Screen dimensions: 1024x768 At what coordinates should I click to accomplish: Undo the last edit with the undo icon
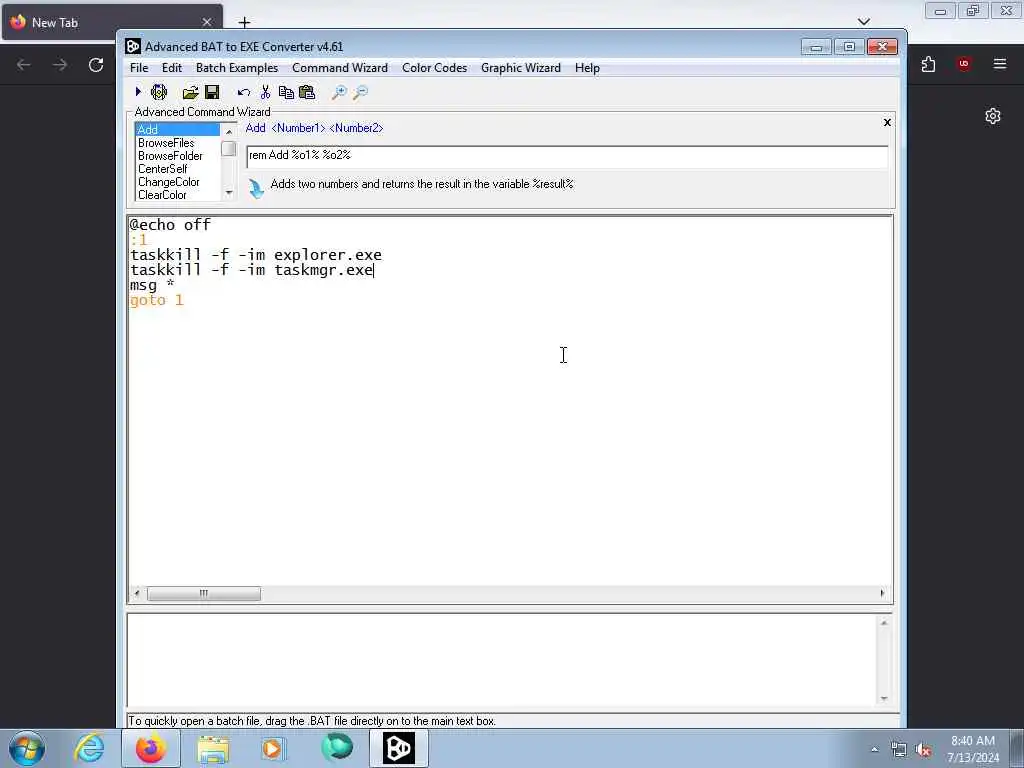(244, 93)
